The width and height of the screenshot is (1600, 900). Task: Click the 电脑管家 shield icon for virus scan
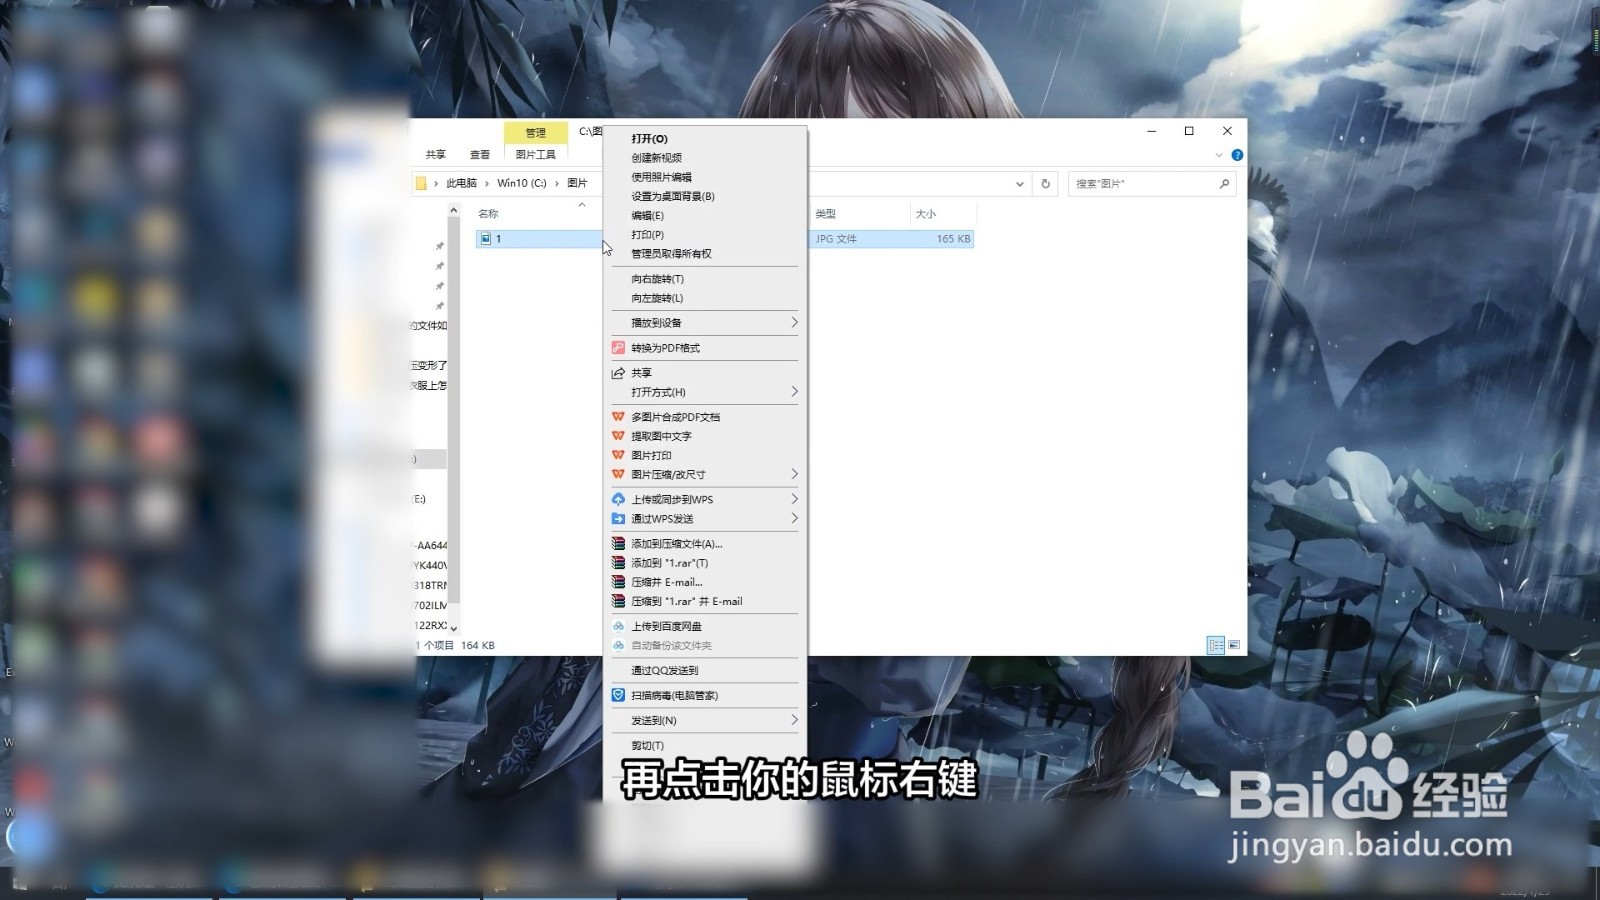[x=618, y=695]
